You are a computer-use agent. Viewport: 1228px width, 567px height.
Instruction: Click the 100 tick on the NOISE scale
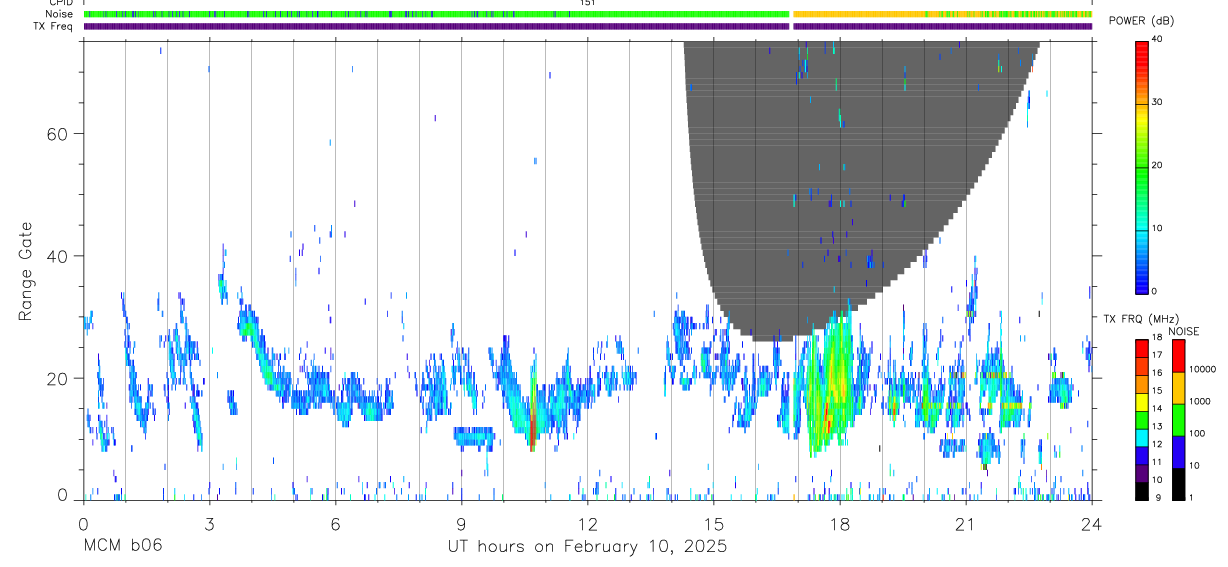coord(1197,433)
